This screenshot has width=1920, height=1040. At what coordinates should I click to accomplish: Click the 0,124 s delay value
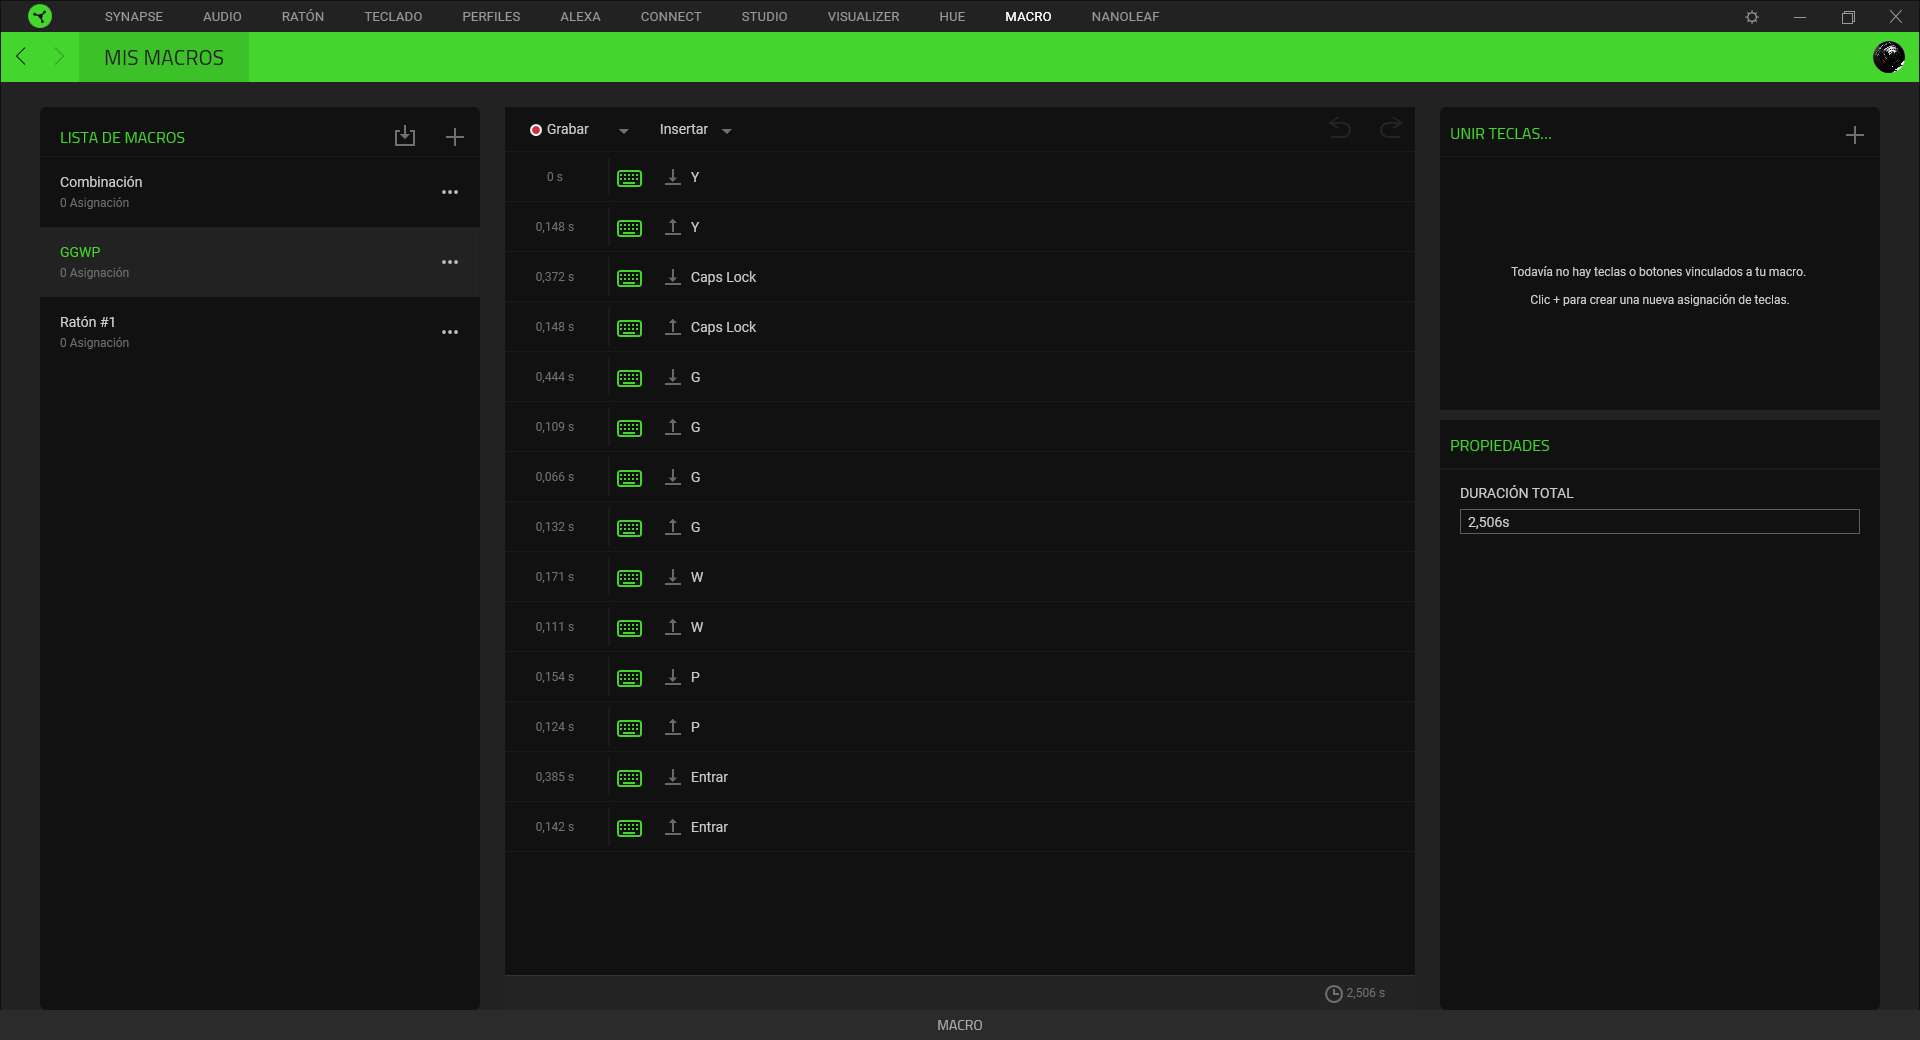[555, 727]
